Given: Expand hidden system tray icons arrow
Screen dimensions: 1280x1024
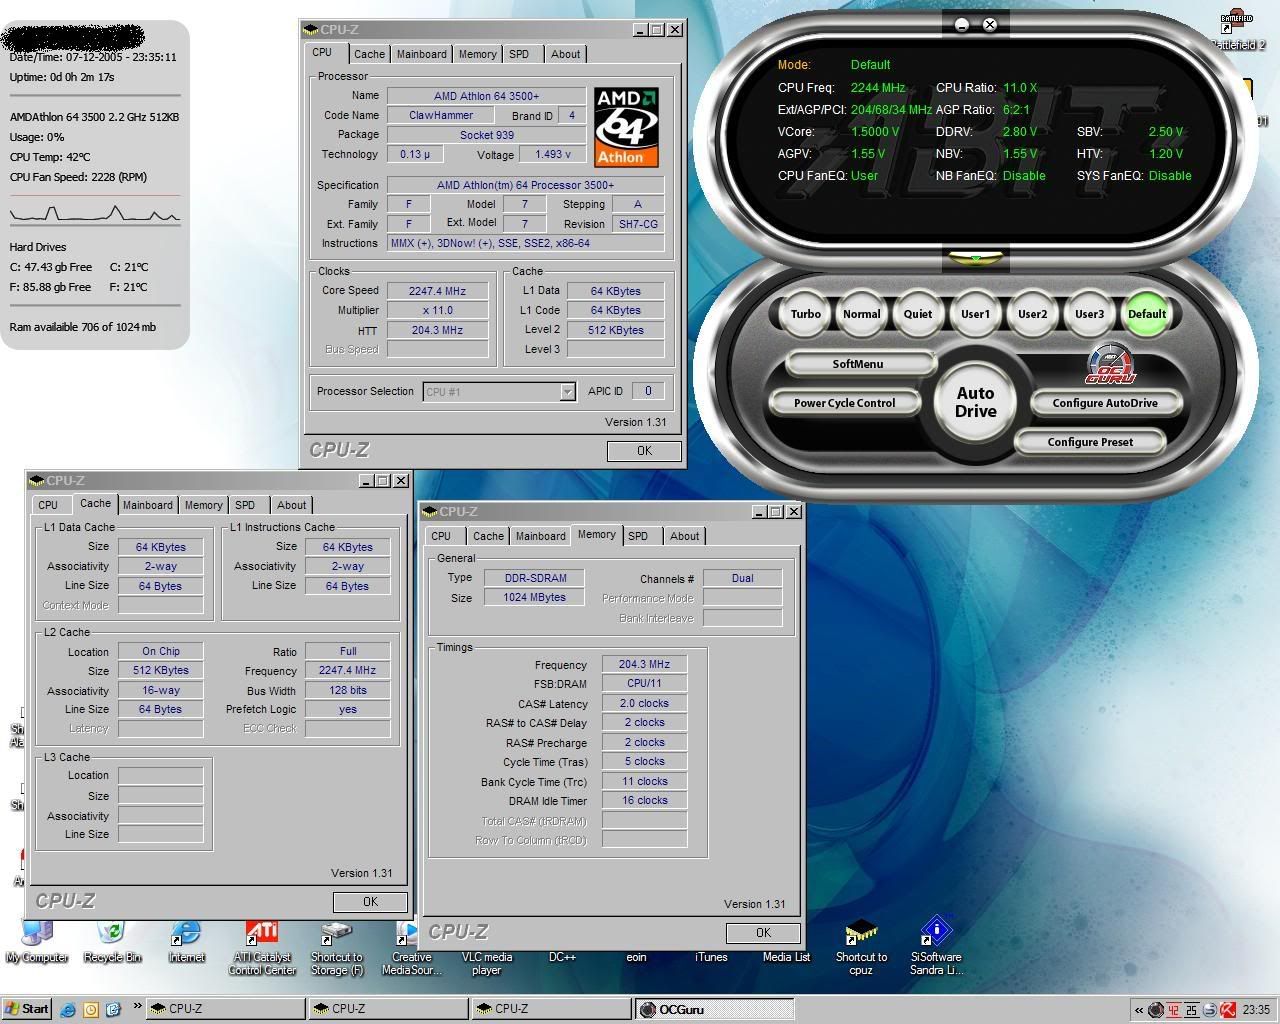Looking at the screenshot, I should pos(1138,1009).
